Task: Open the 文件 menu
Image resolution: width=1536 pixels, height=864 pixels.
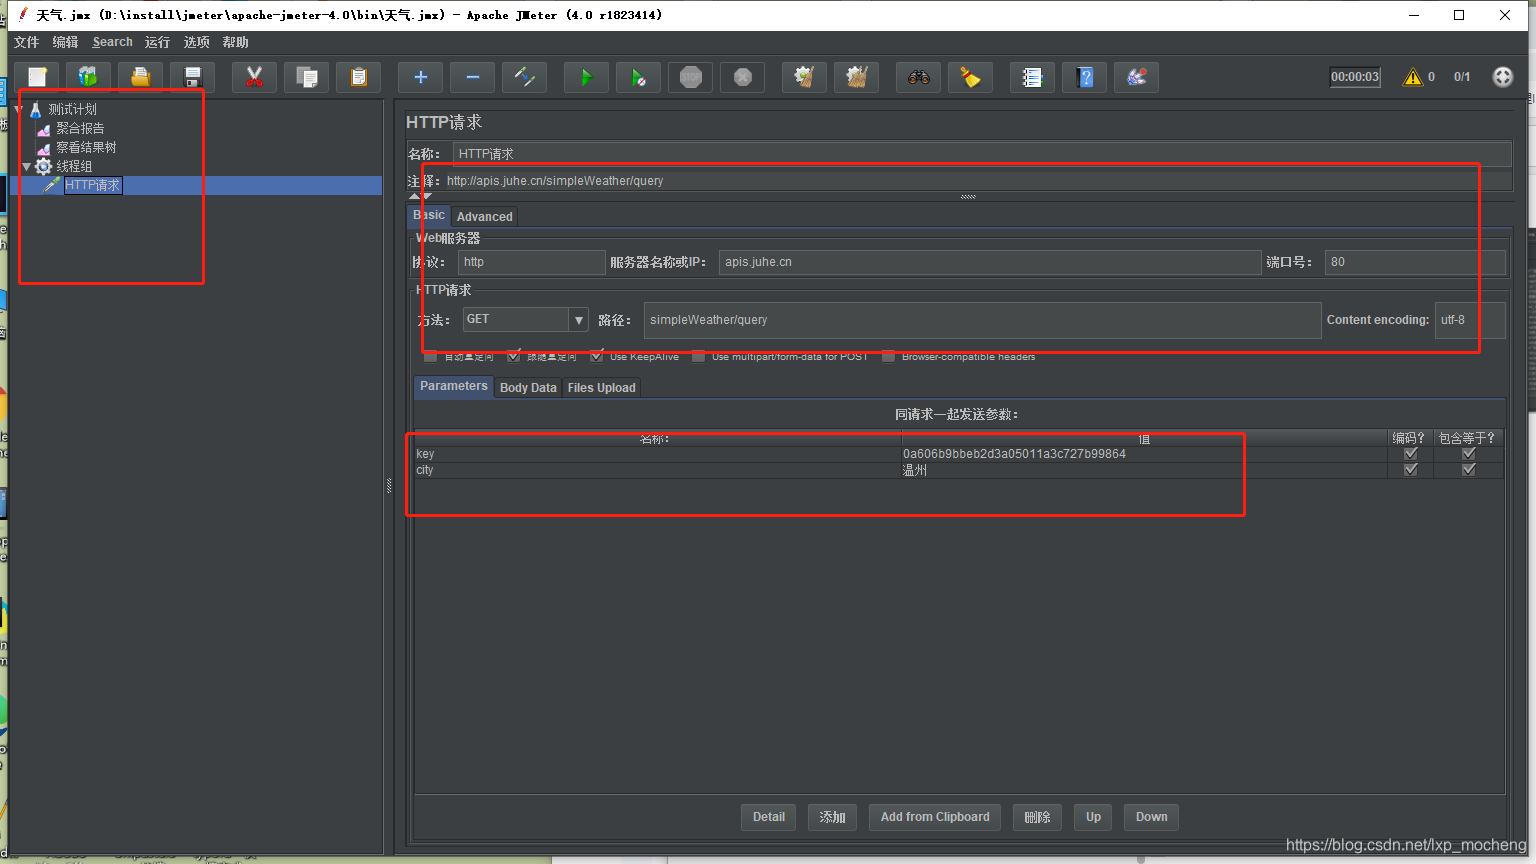Action: click(26, 42)
